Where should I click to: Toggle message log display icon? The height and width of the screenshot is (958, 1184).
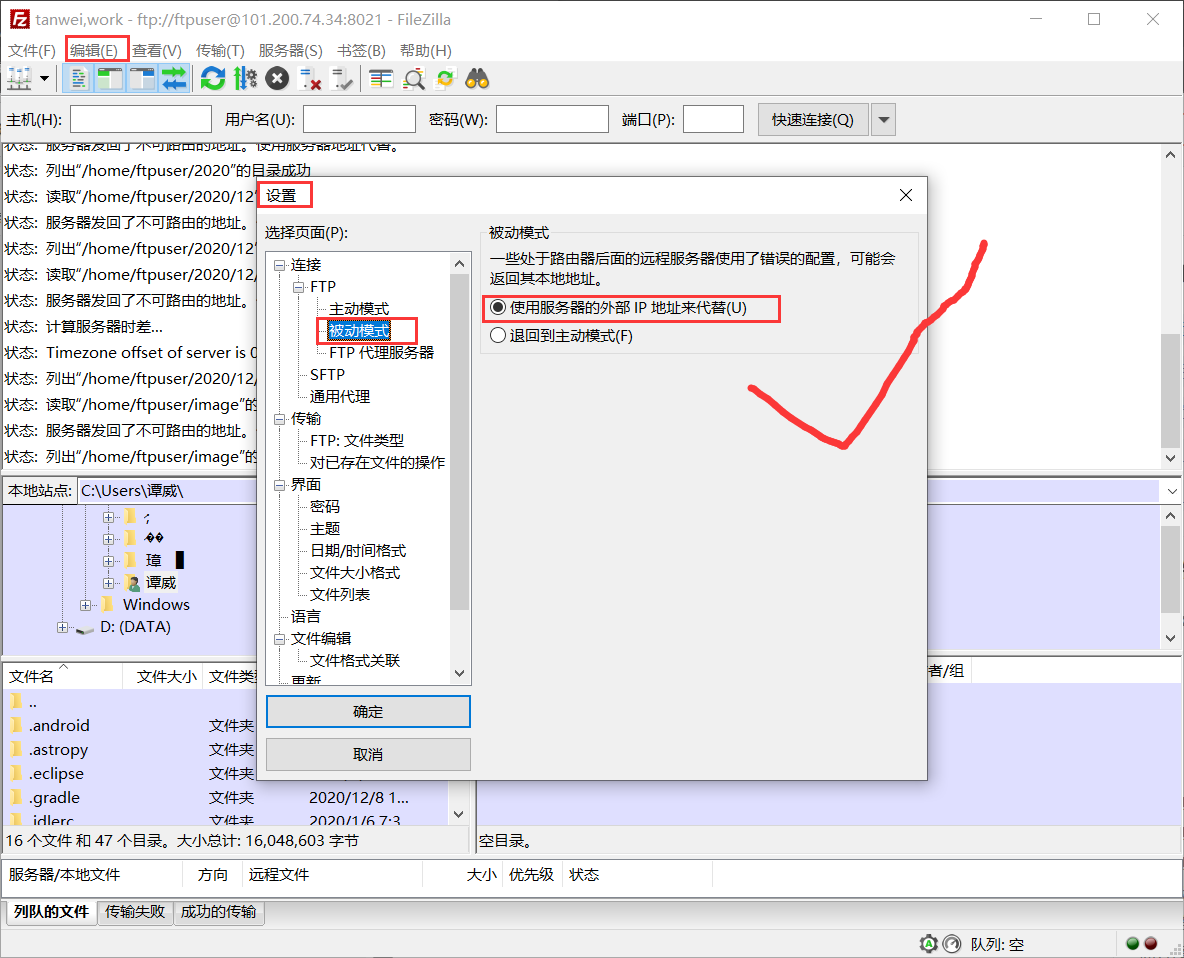(x=77, y=79)
